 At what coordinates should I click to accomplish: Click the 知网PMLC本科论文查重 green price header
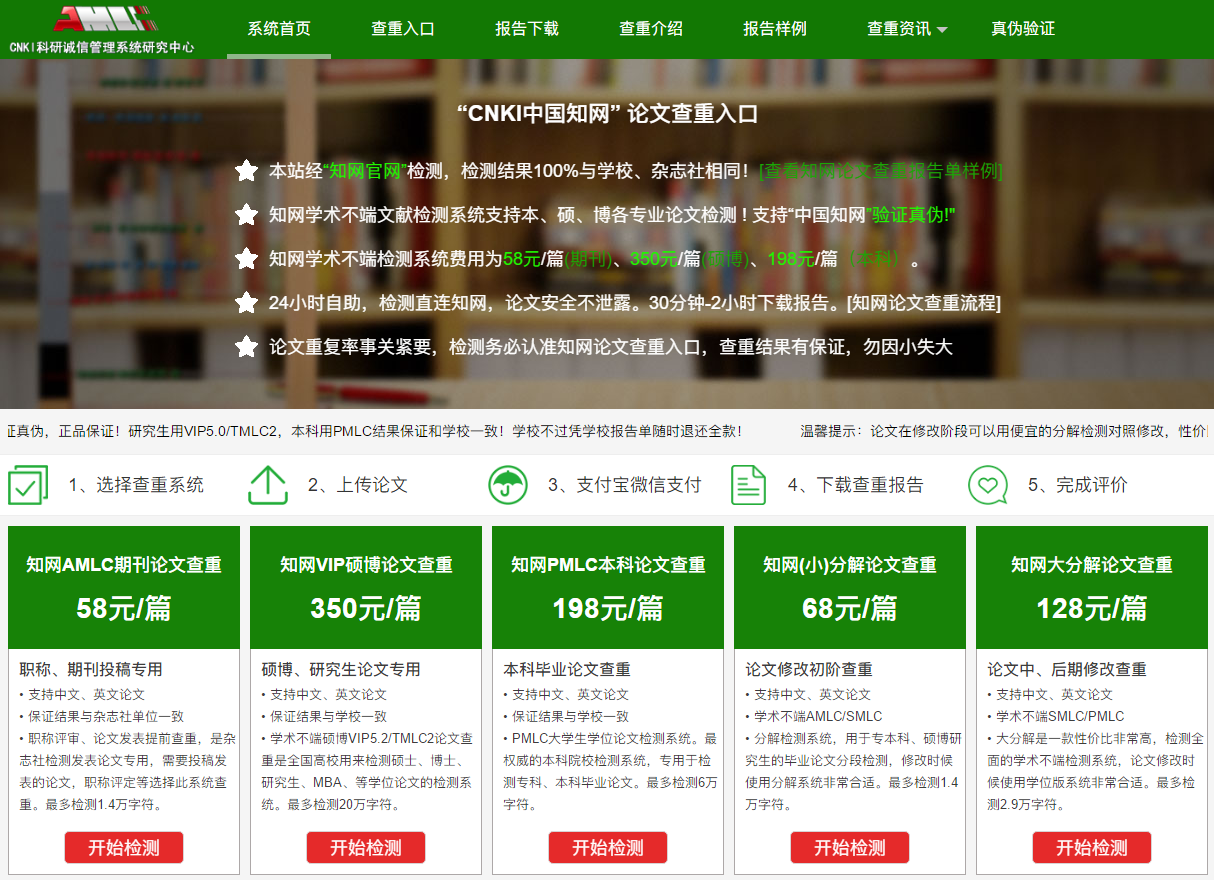(608, 587)
